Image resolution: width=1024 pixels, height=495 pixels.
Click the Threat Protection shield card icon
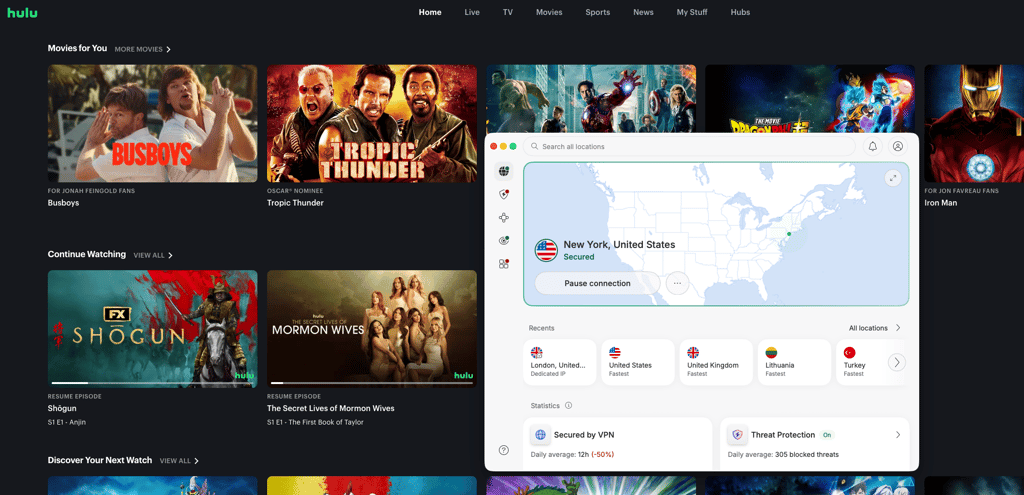click(x=737, y=435)
